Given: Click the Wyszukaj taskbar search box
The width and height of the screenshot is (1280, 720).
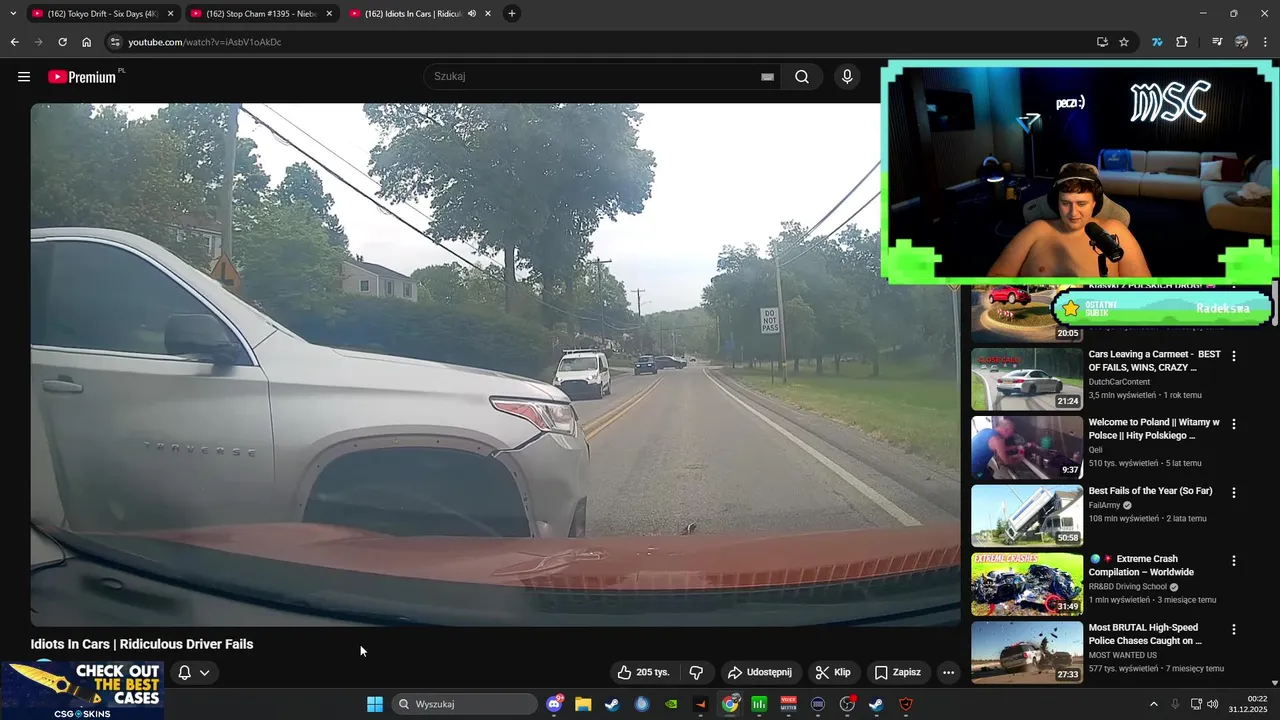Looking at the screenshot, I should click(464, 704).
